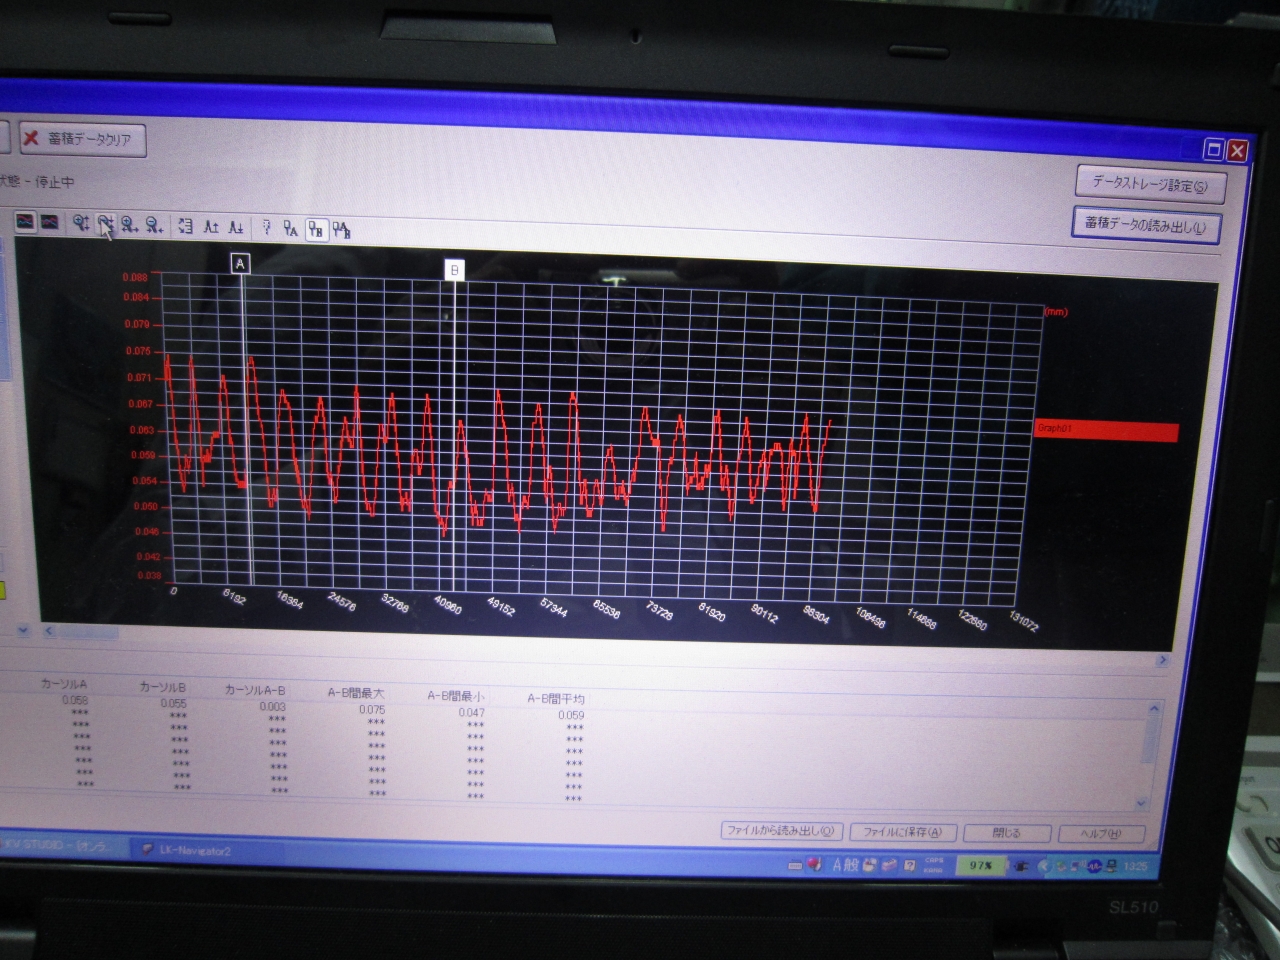Click ファイルから読み出し(O) button

tap(781, 831)
